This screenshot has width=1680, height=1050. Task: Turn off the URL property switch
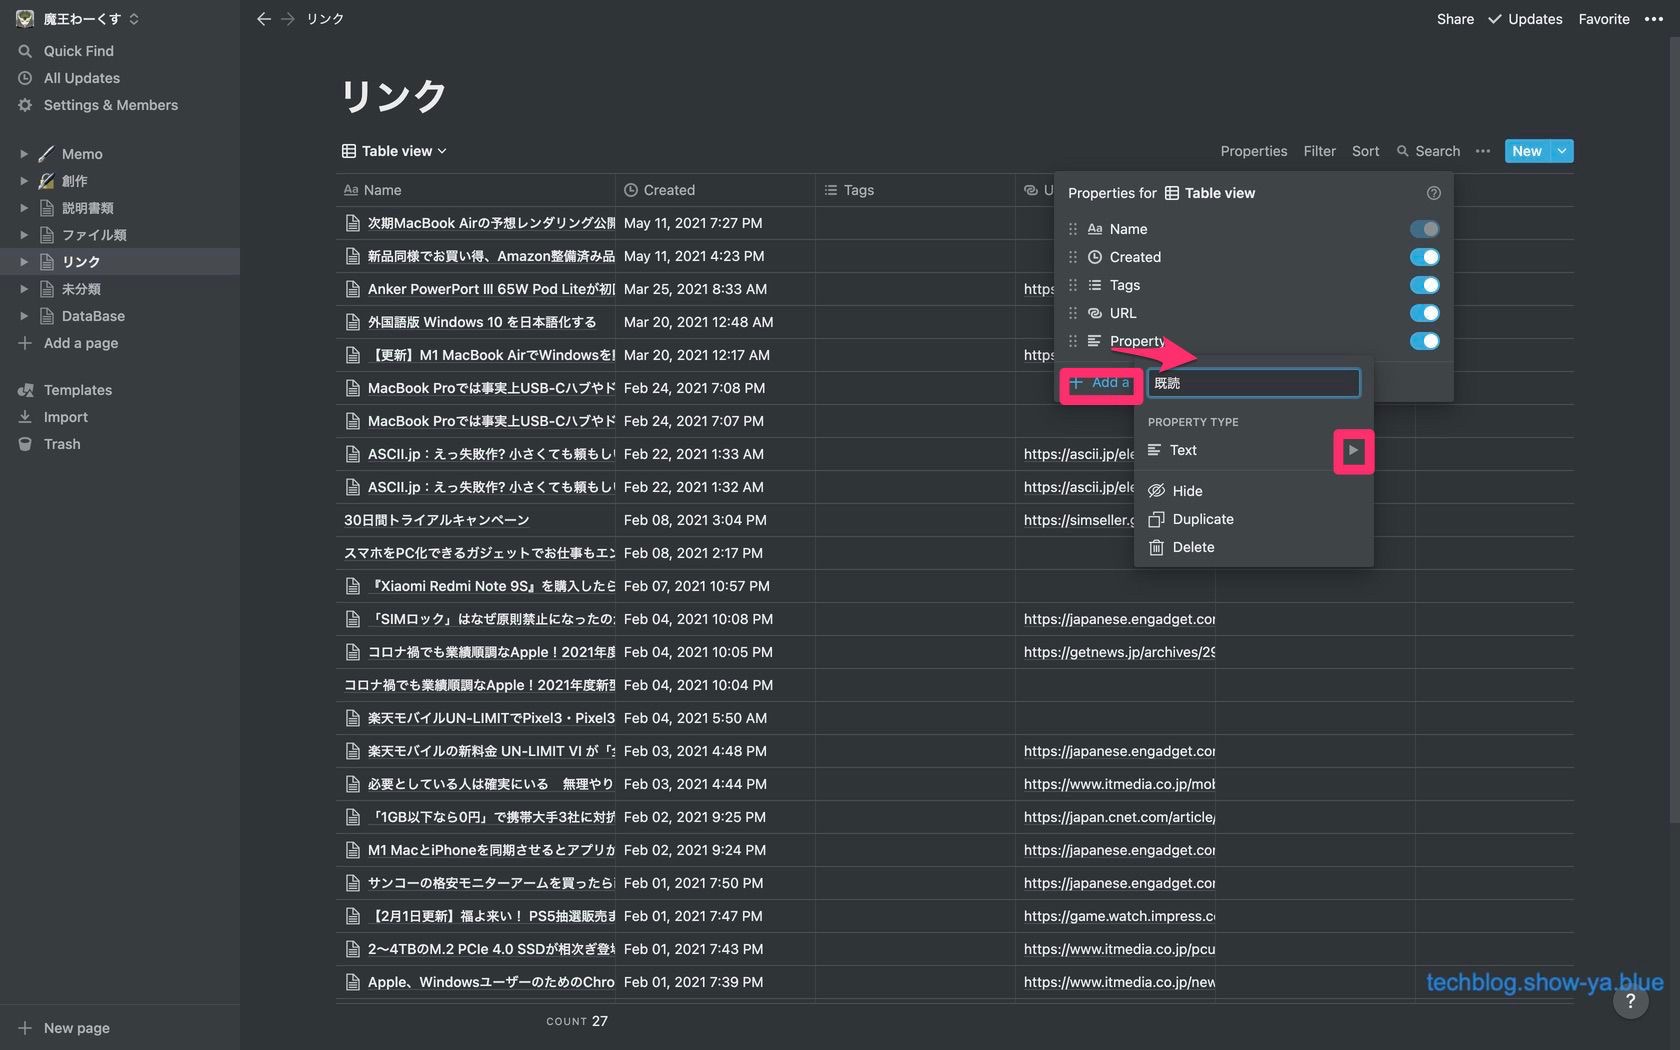[x=1424, y=313]
